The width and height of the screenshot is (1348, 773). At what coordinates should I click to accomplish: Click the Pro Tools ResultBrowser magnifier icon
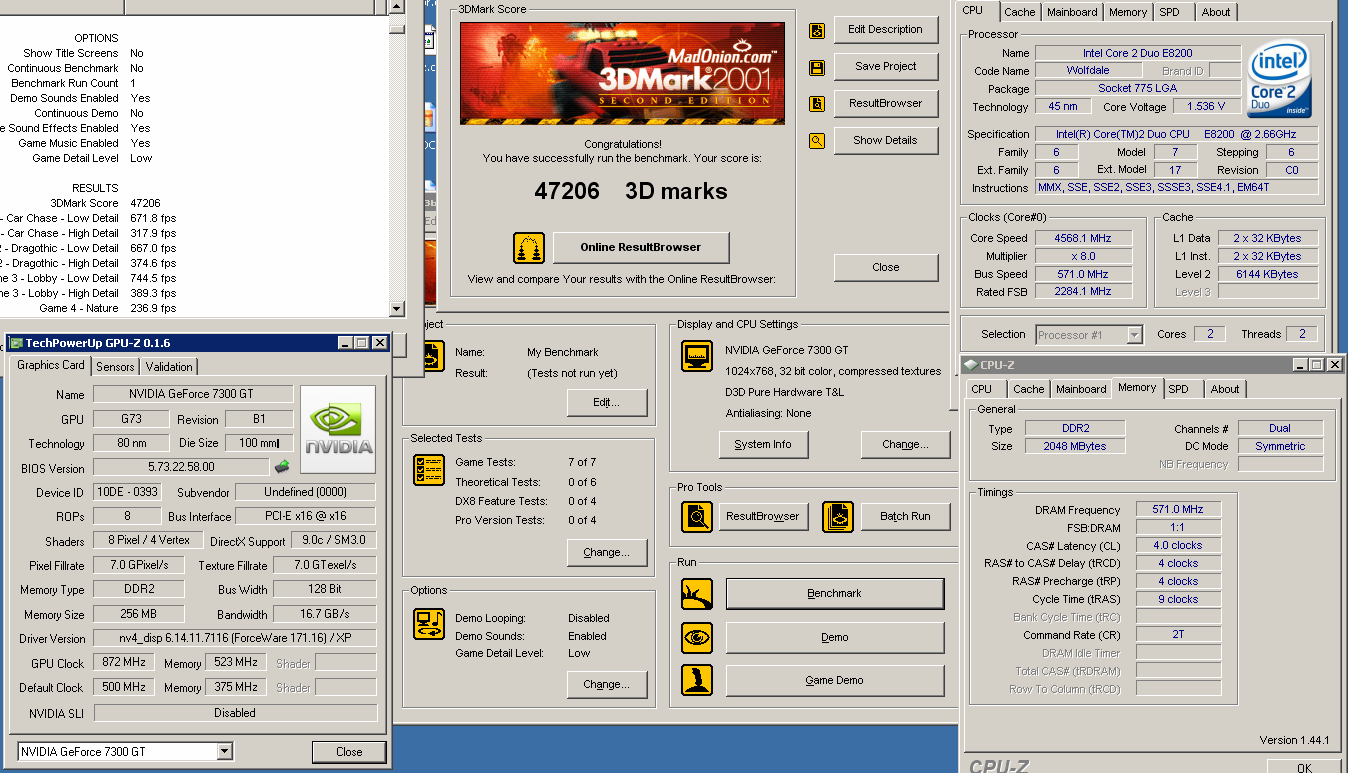tap(697, 516)
